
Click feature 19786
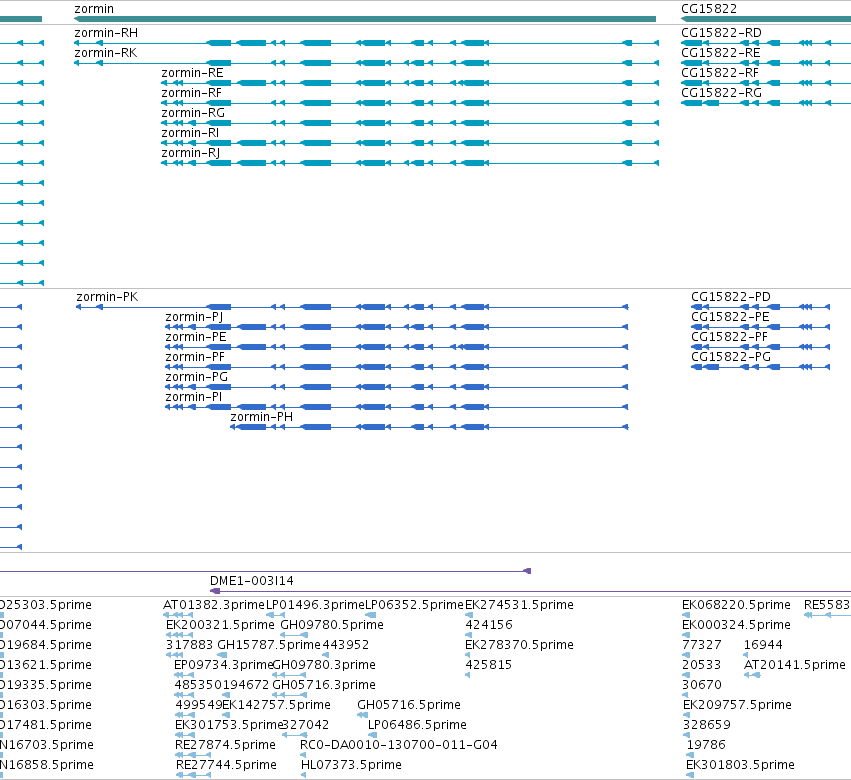click(x=706, y=746)
